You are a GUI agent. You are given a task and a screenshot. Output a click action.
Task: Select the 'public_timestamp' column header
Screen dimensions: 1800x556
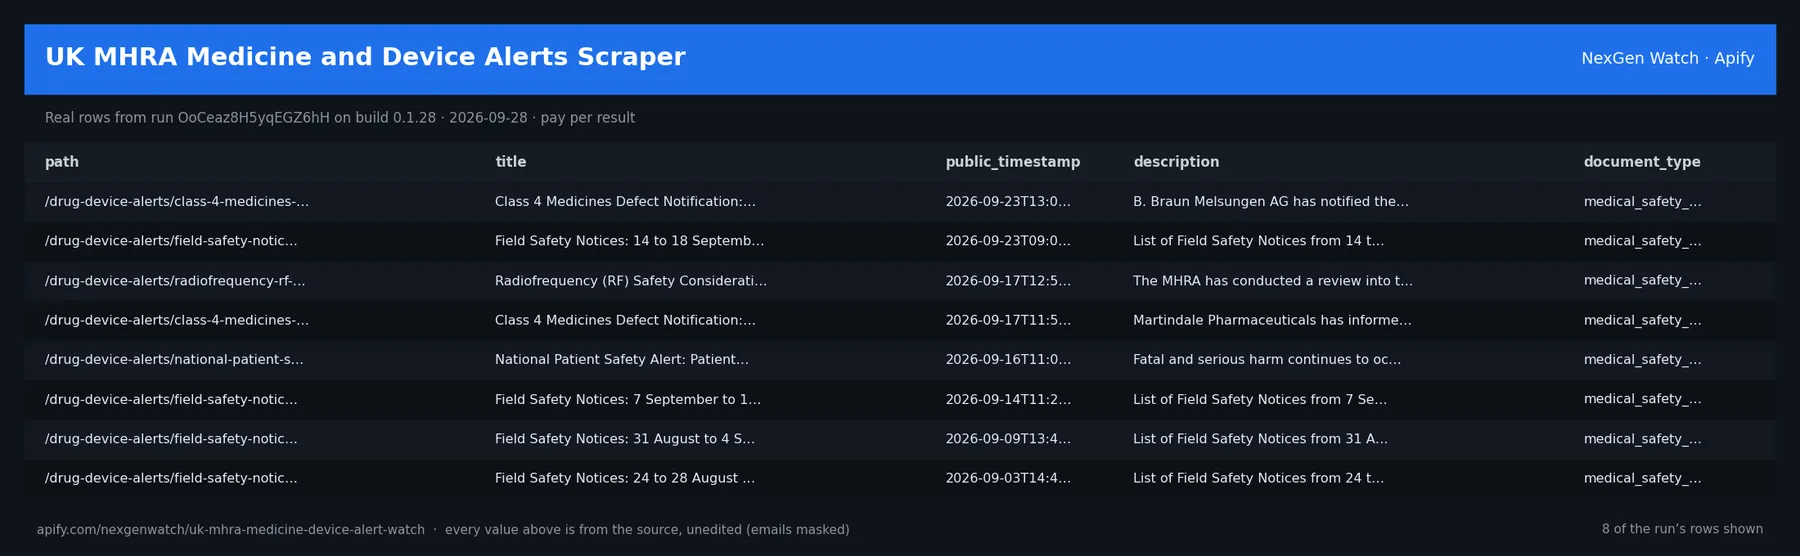tap(1012, 162)
